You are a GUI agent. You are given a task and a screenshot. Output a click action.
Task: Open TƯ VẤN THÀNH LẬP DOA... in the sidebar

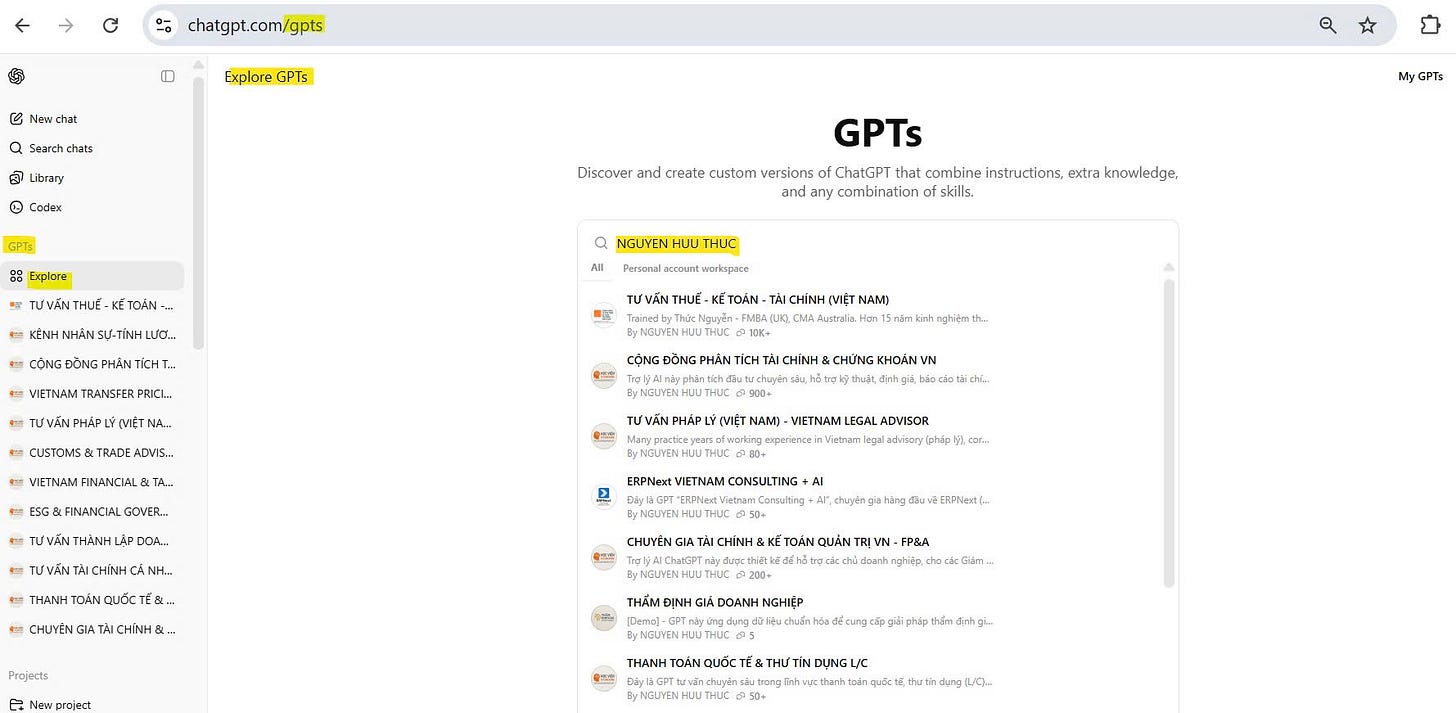94,541
